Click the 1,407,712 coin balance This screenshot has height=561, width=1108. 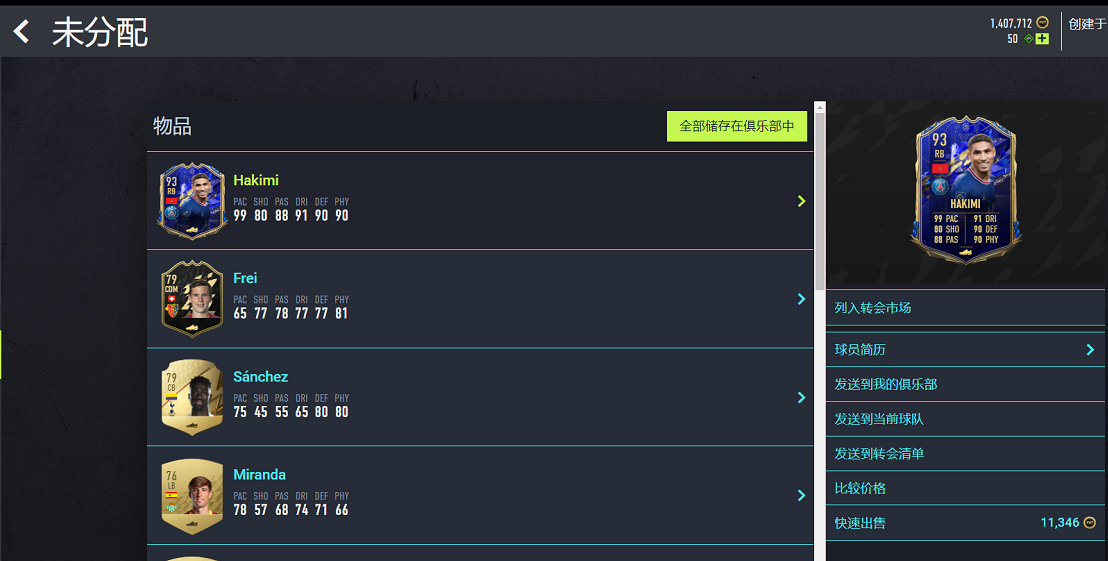click(1010, 23)
